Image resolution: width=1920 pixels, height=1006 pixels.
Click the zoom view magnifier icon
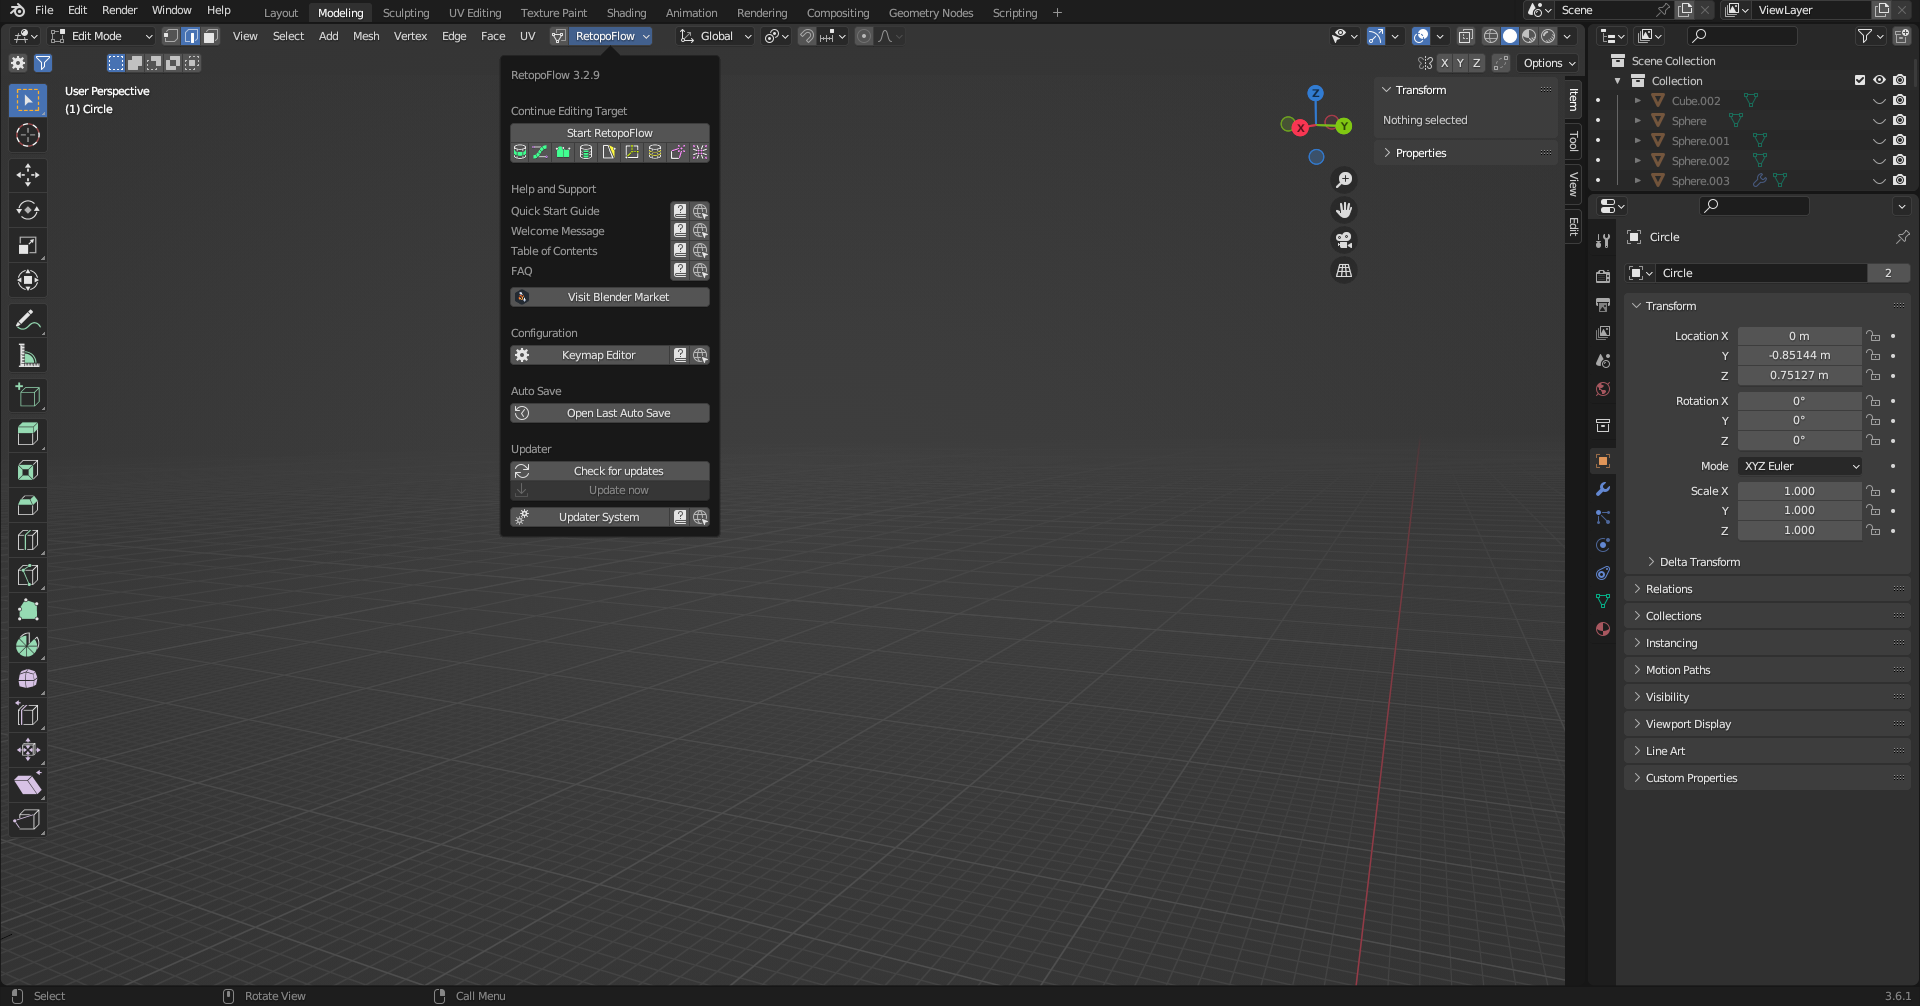(1344, 180)
